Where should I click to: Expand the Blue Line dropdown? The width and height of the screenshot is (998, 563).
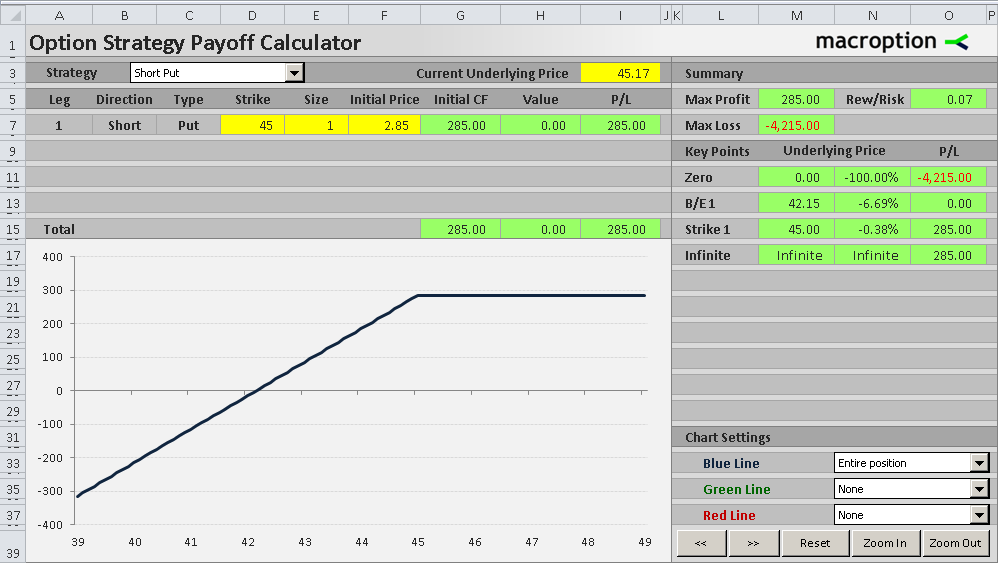click(x=980, y=462)
